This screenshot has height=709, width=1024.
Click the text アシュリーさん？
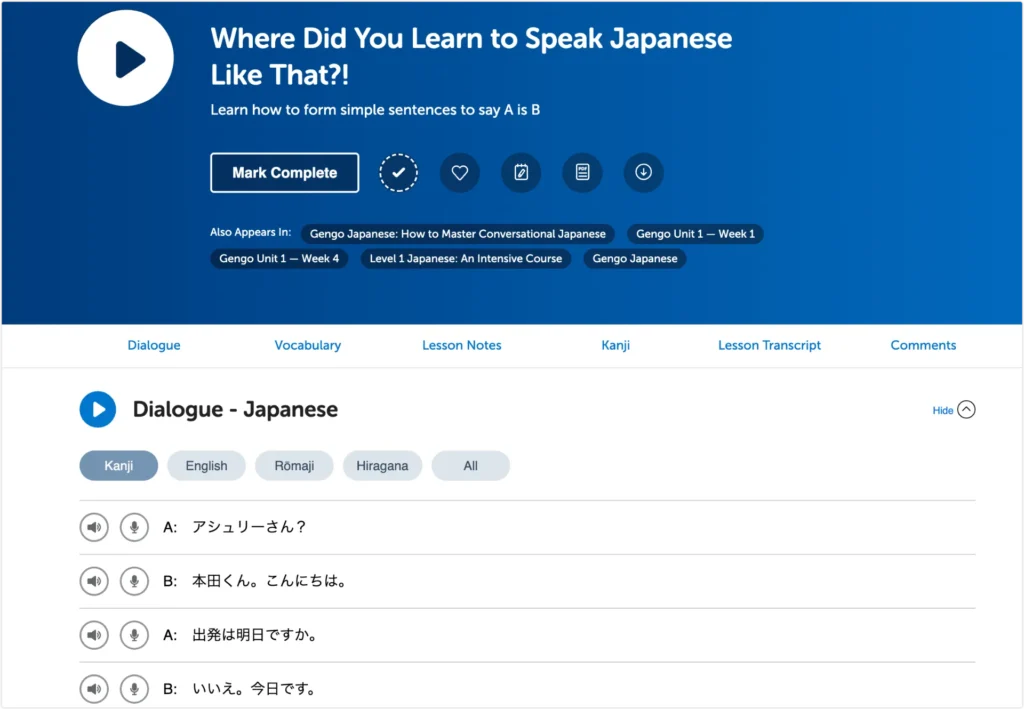click(249, 527)
